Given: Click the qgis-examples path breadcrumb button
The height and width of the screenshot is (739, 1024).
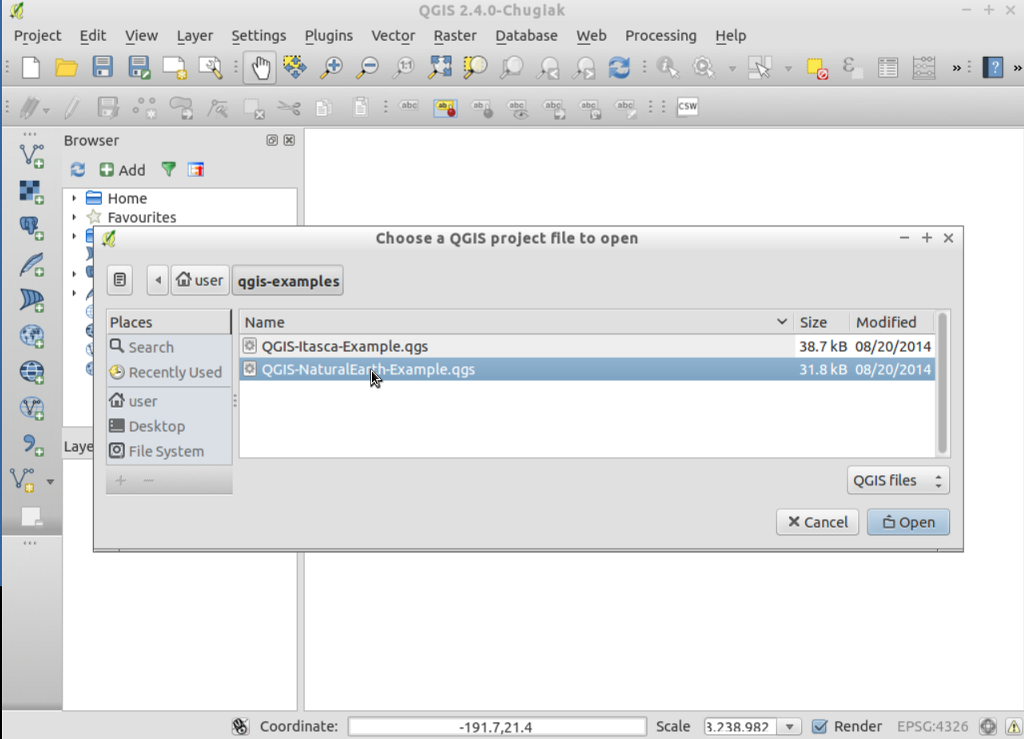Looking at the screenshot, I should (288, 281).
